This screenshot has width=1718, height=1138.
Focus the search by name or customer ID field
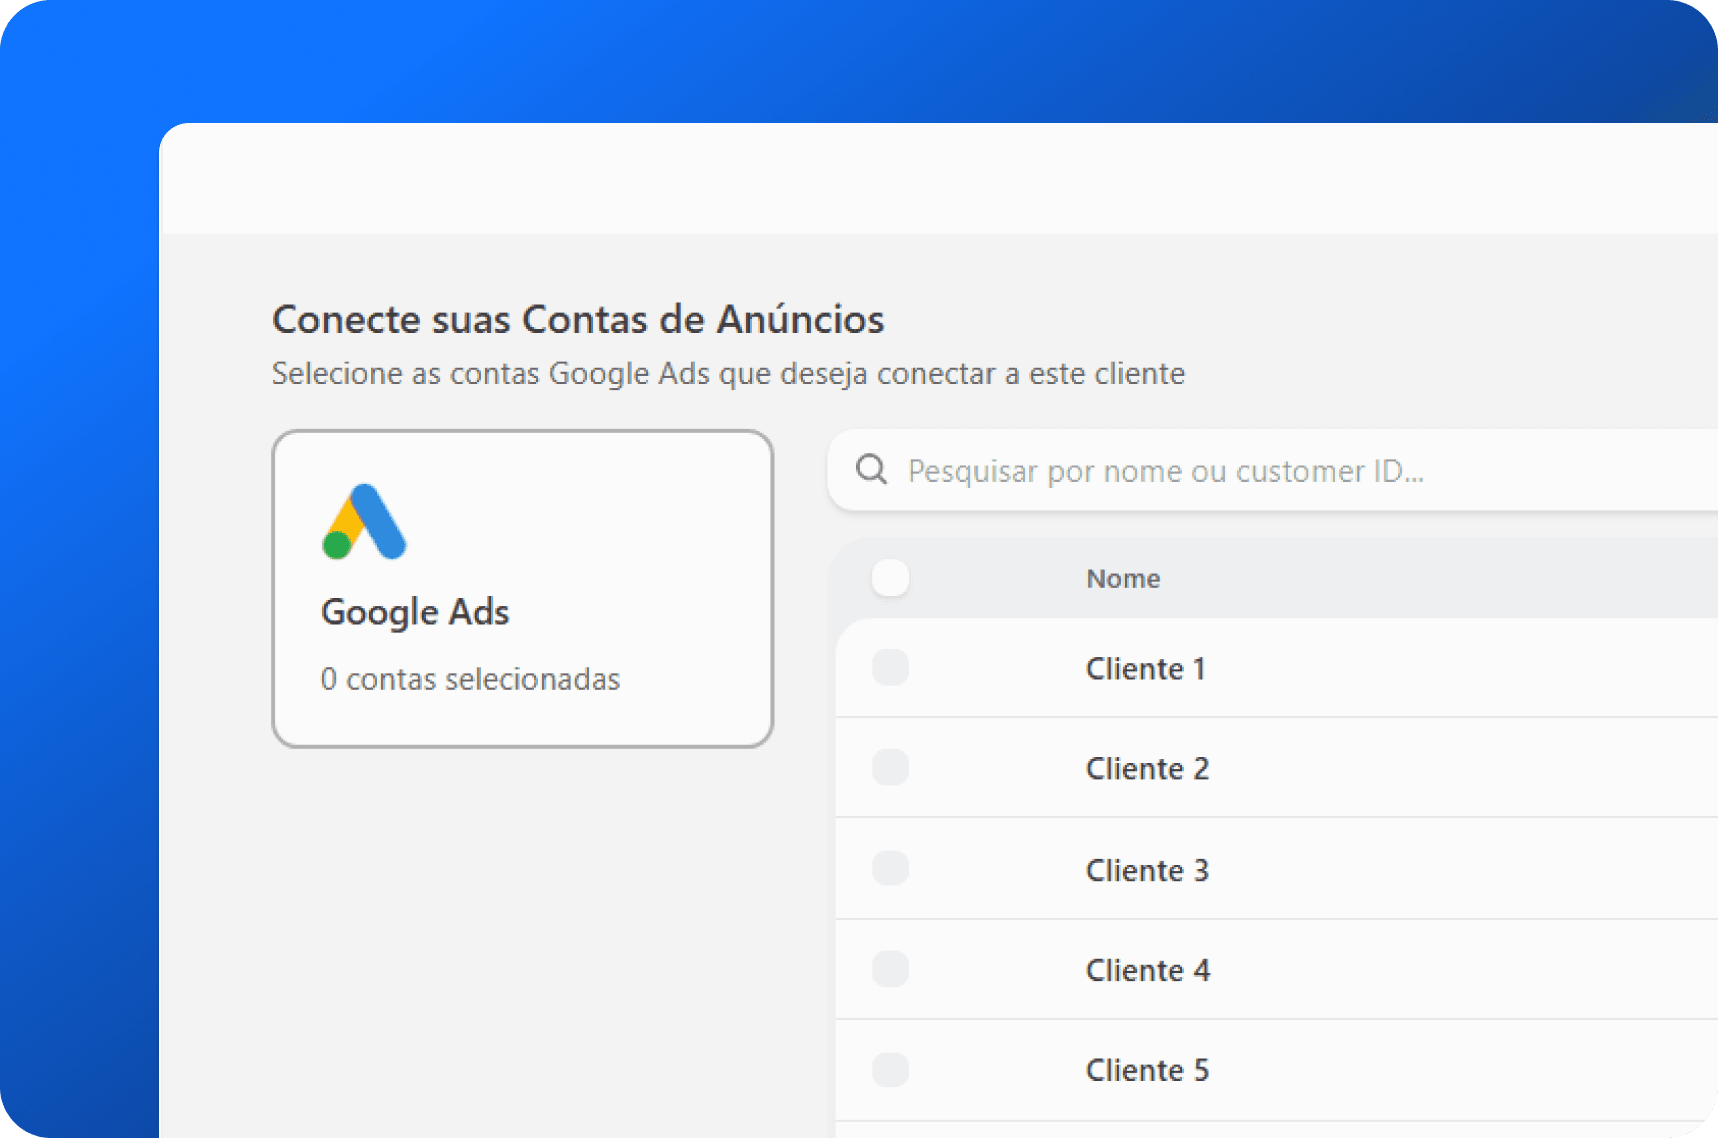[x=1272, y=470]
